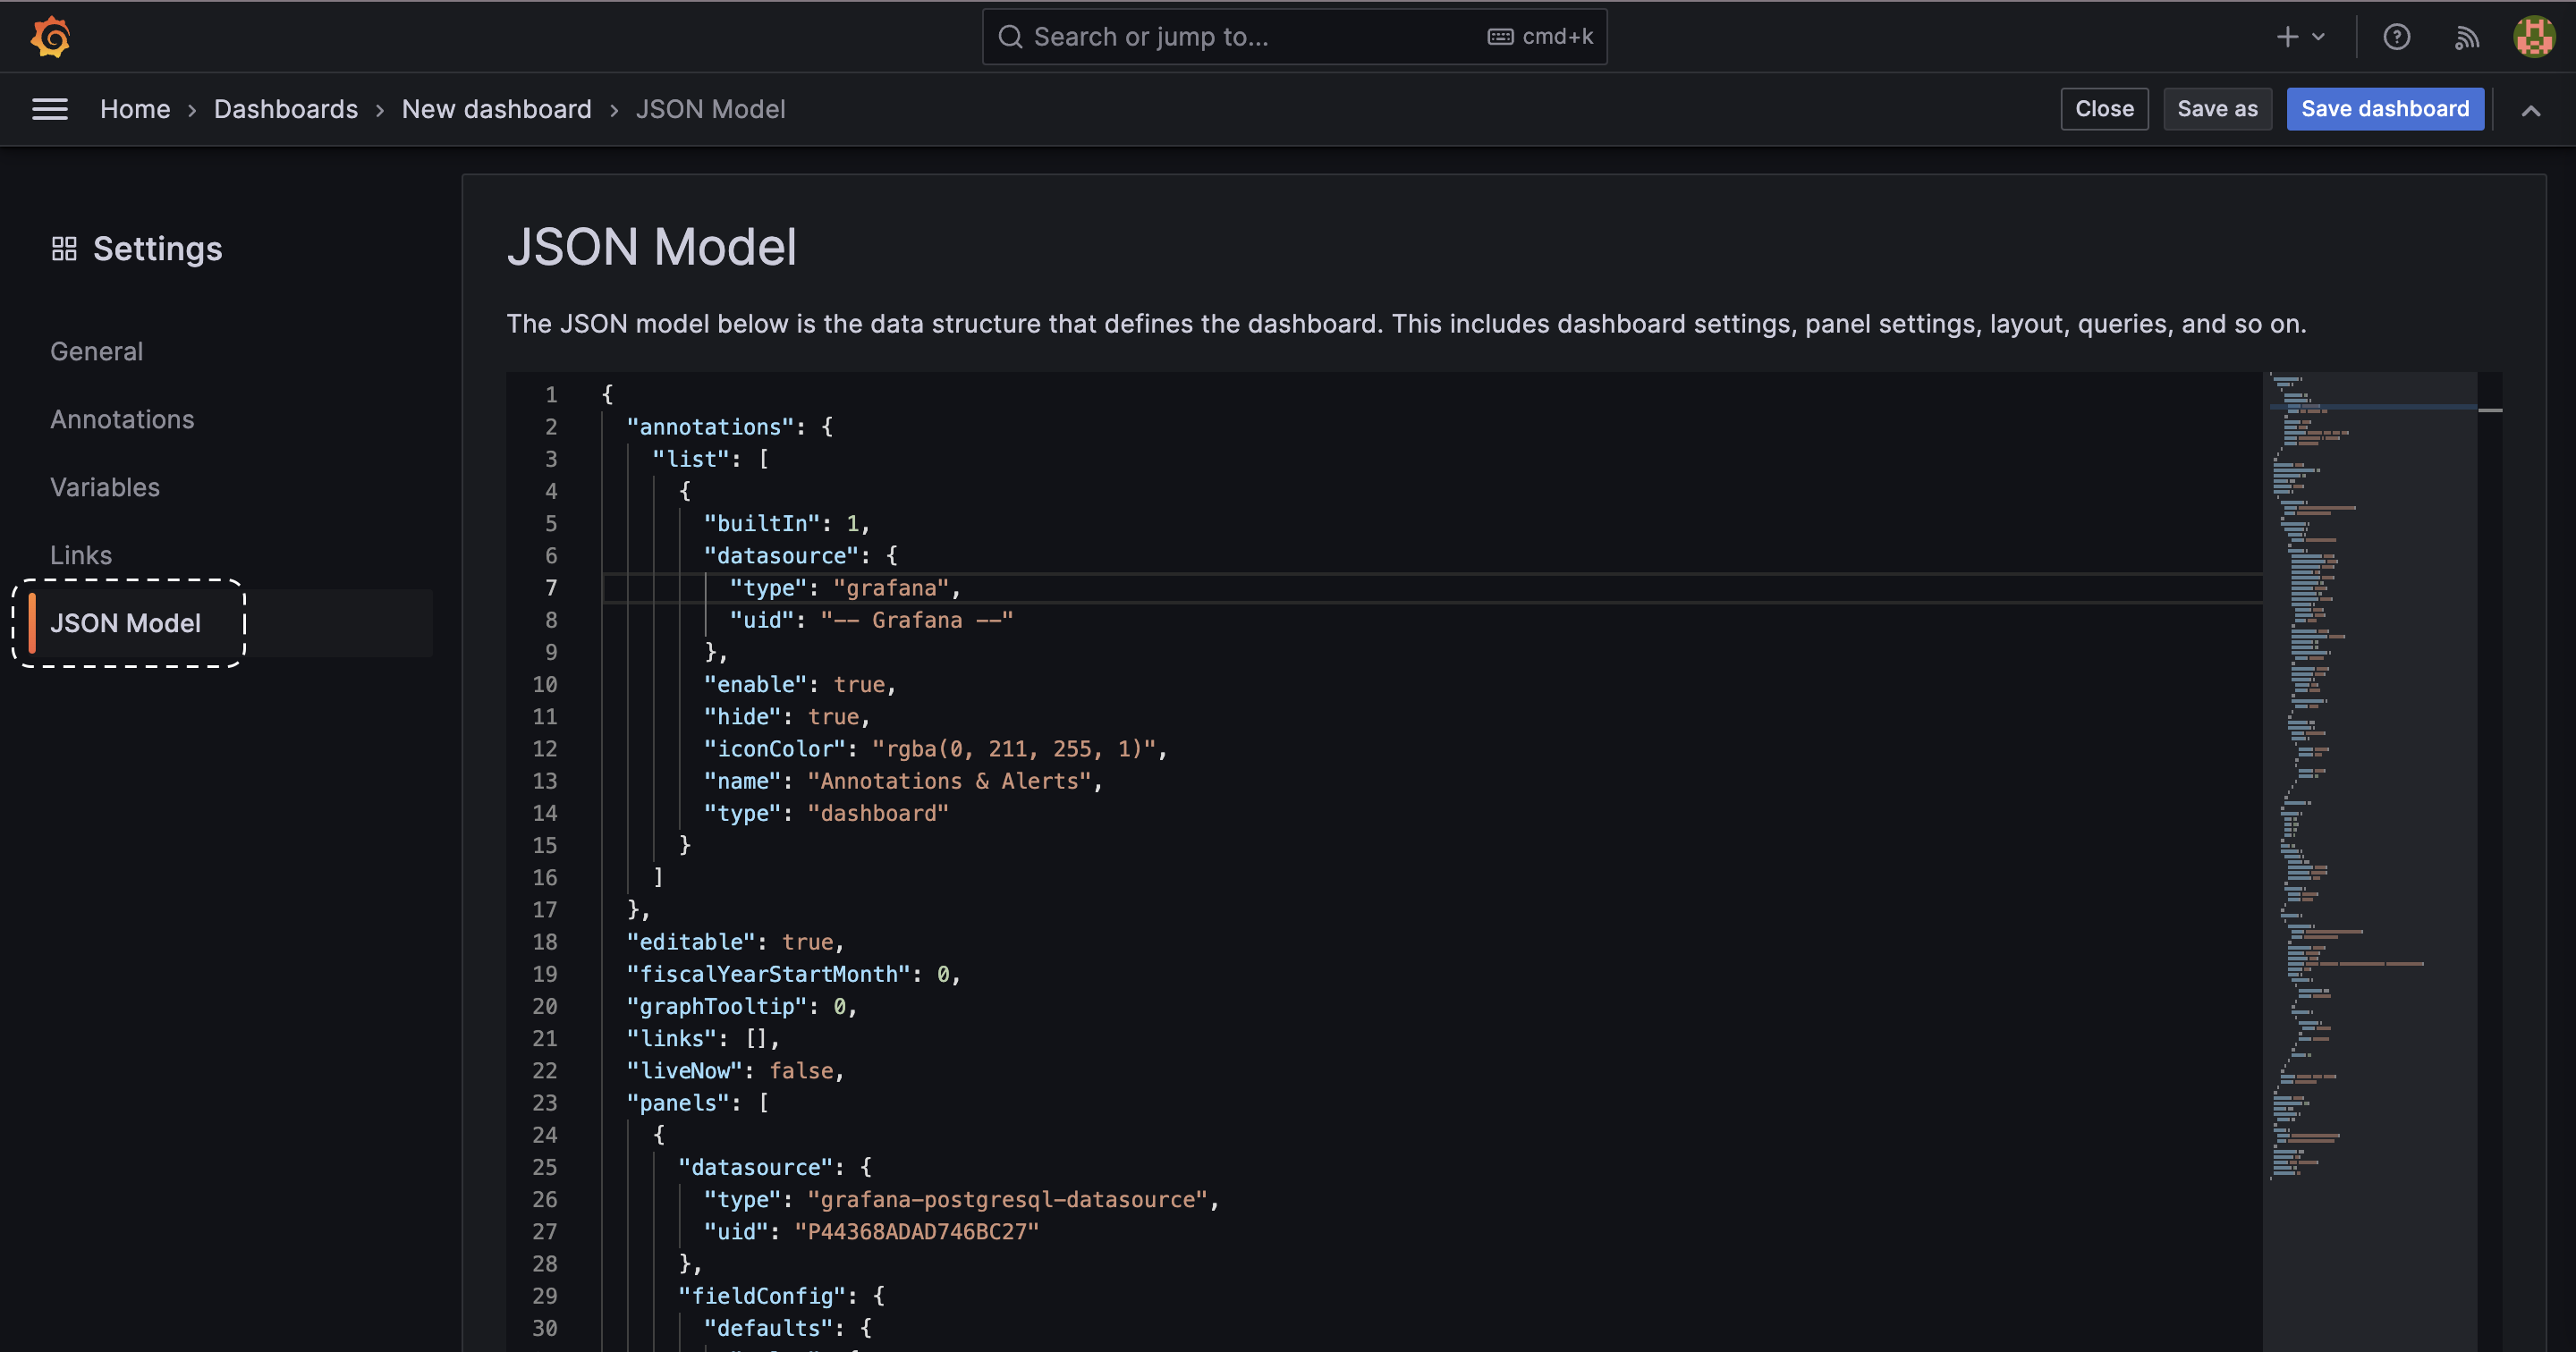
Task: Expand the add new dropdown chevron
Action: (x=2318, y=37)
